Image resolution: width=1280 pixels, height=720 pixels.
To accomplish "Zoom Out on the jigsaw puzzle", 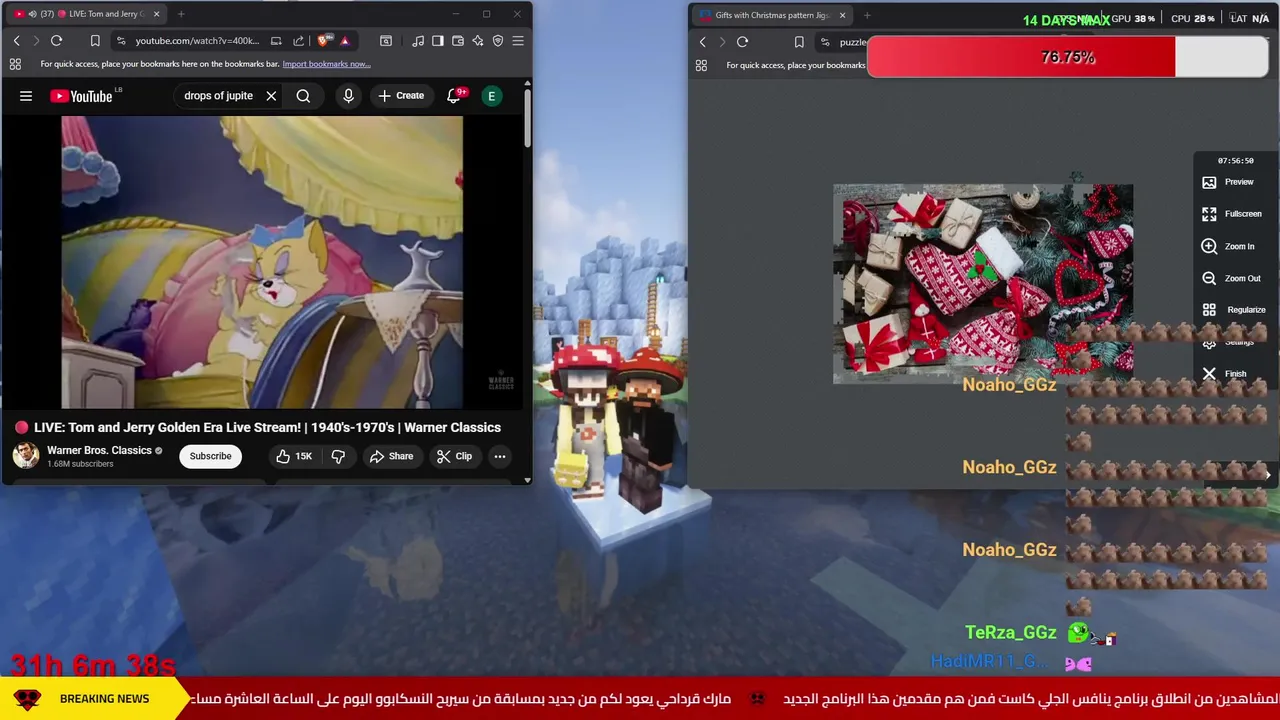I will pyautogui.click(x=1231, y=278).
